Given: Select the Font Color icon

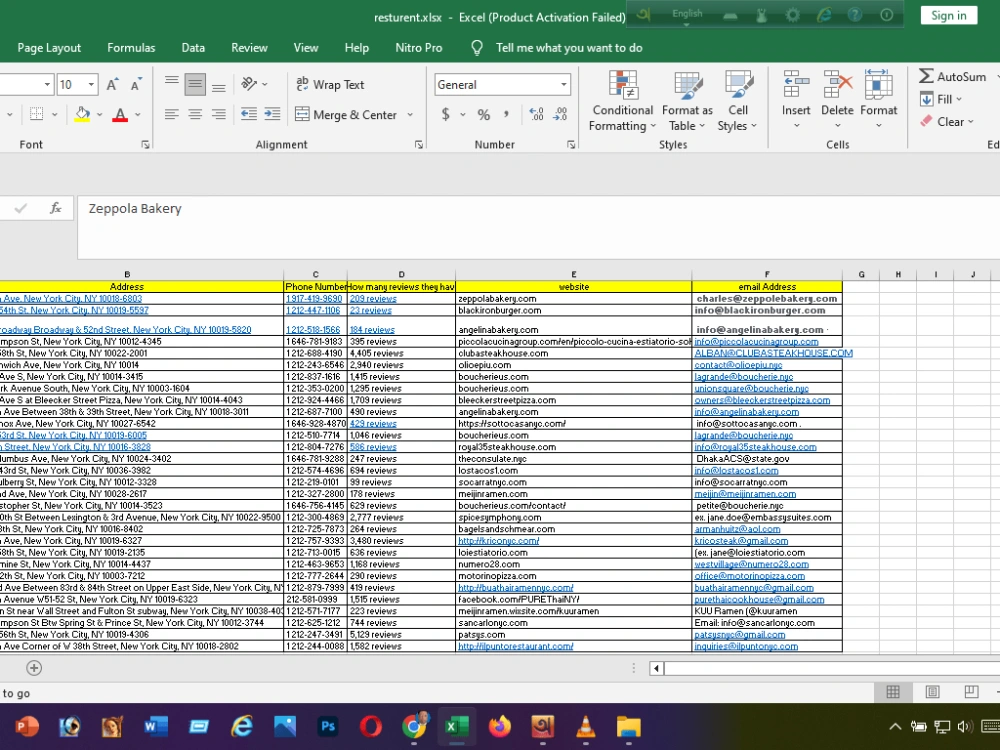Looking at the screenshot, I should (x=119, y=115).
